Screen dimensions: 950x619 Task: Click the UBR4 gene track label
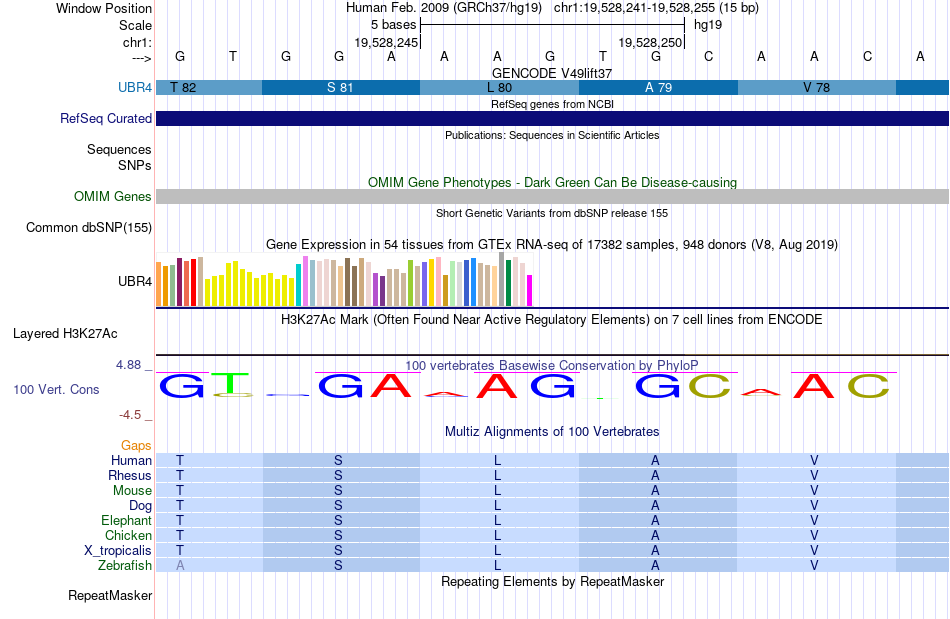click(x=135, y=87)
